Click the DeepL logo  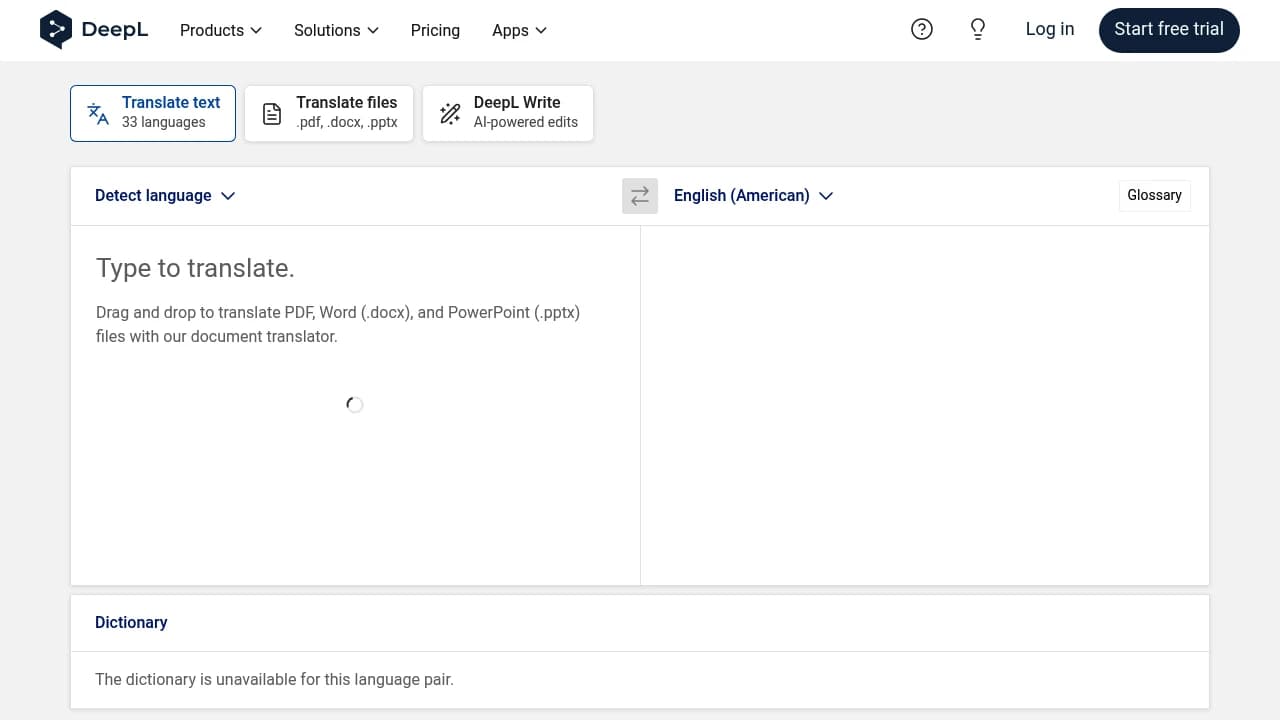click(94, 30)
